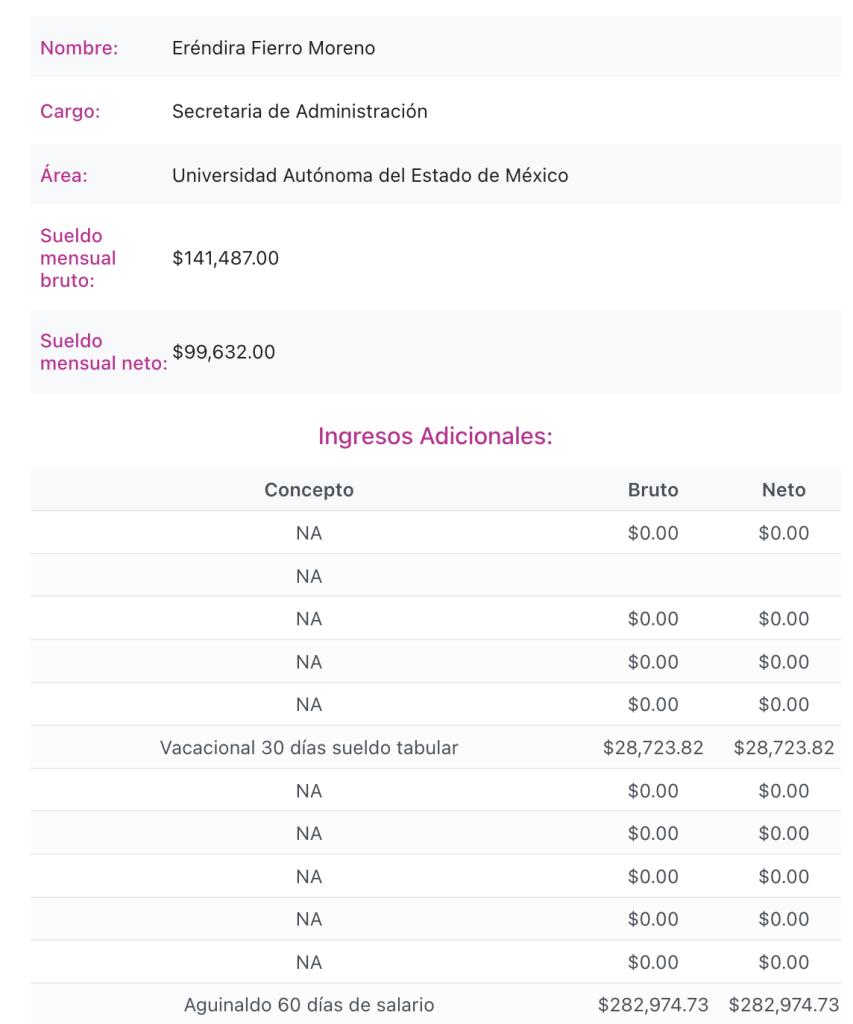
Task: Select the Vacacional 30 días sueldo tabular row
Action: pos(309,748)
